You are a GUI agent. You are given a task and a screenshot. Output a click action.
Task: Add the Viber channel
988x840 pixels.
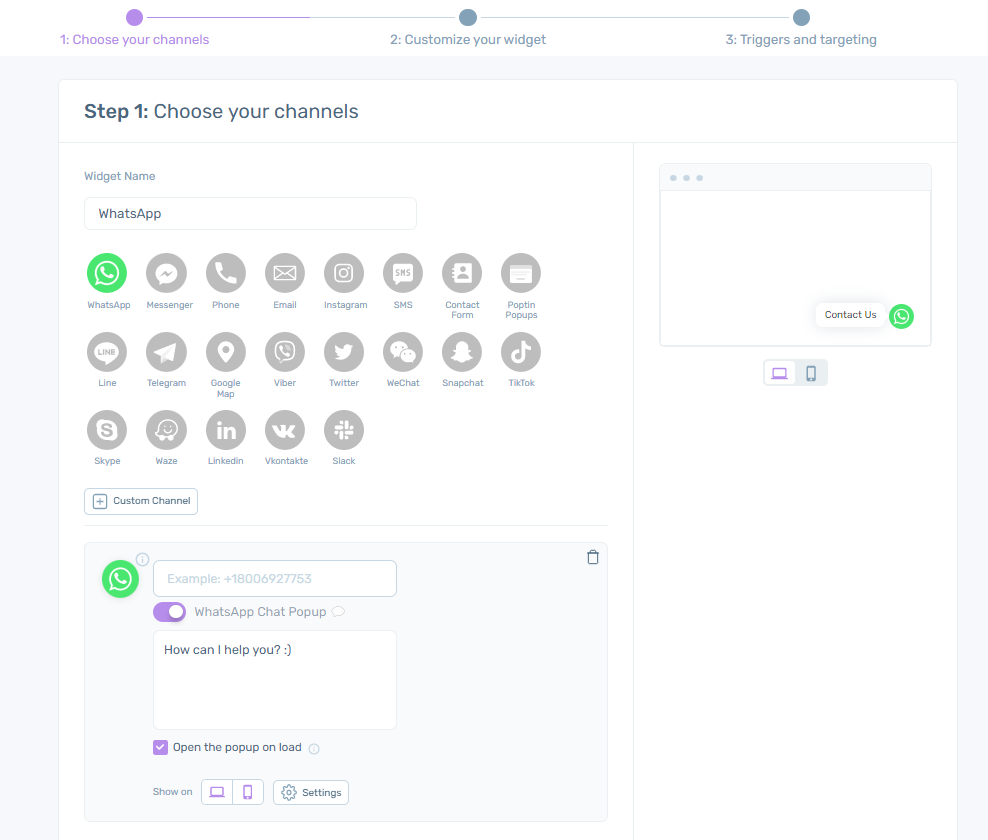pyautogui.click(x=285, y=352)
